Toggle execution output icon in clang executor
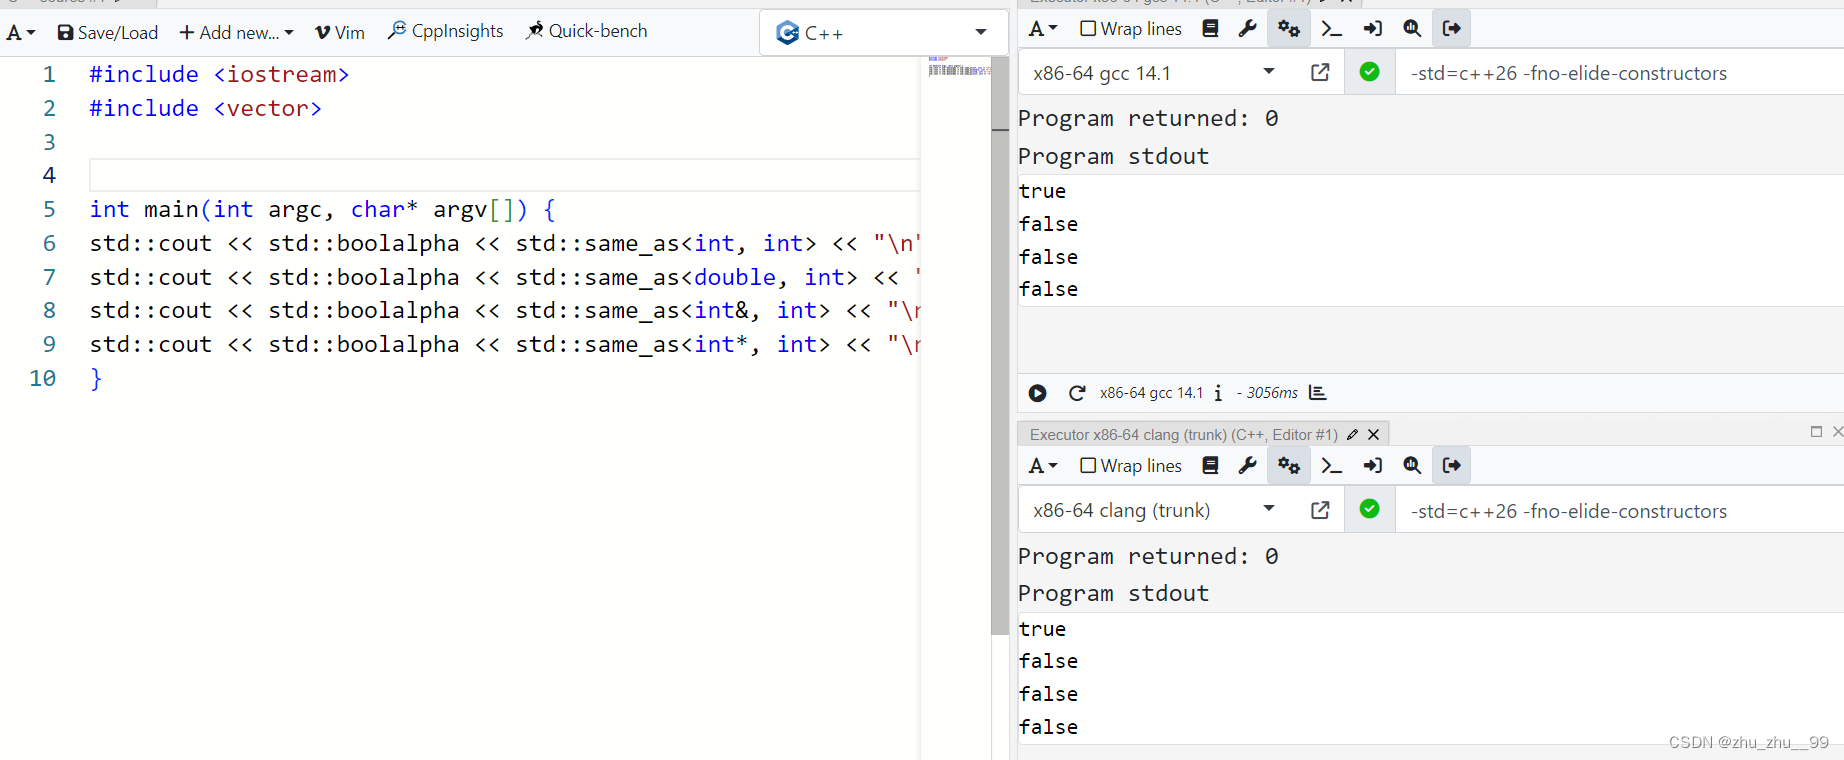Screen dimensions: 1844x760 (x=1452, y=466)
